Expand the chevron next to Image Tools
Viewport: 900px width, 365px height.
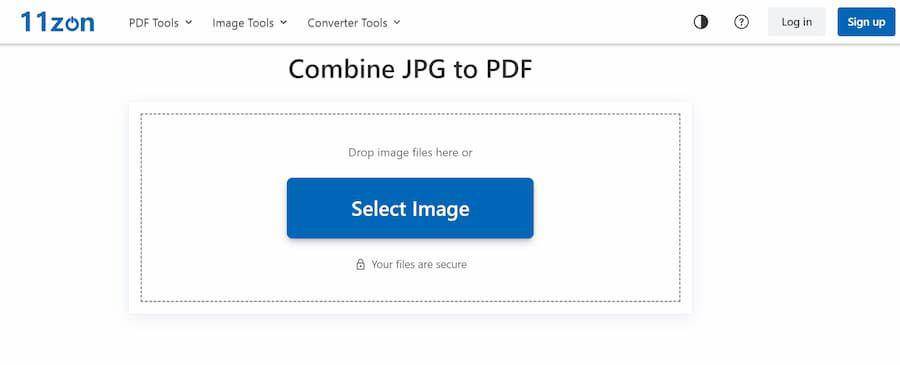click(x=283, y=22)
